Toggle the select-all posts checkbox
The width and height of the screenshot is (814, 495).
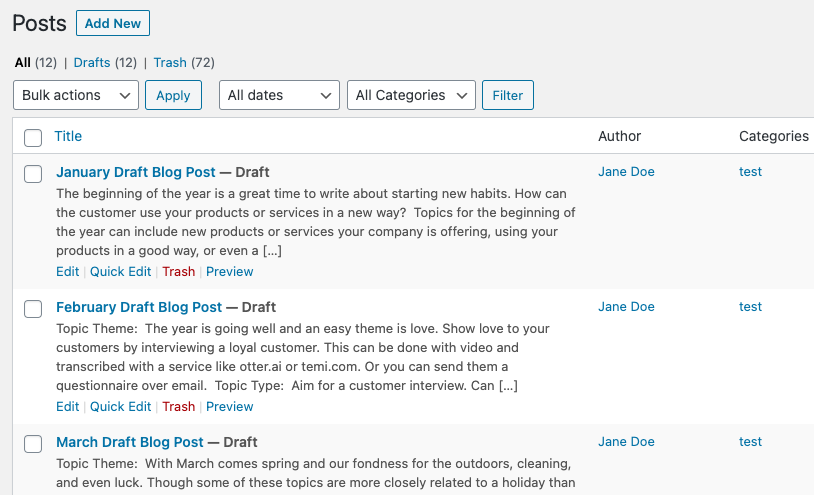coord(33,138)
